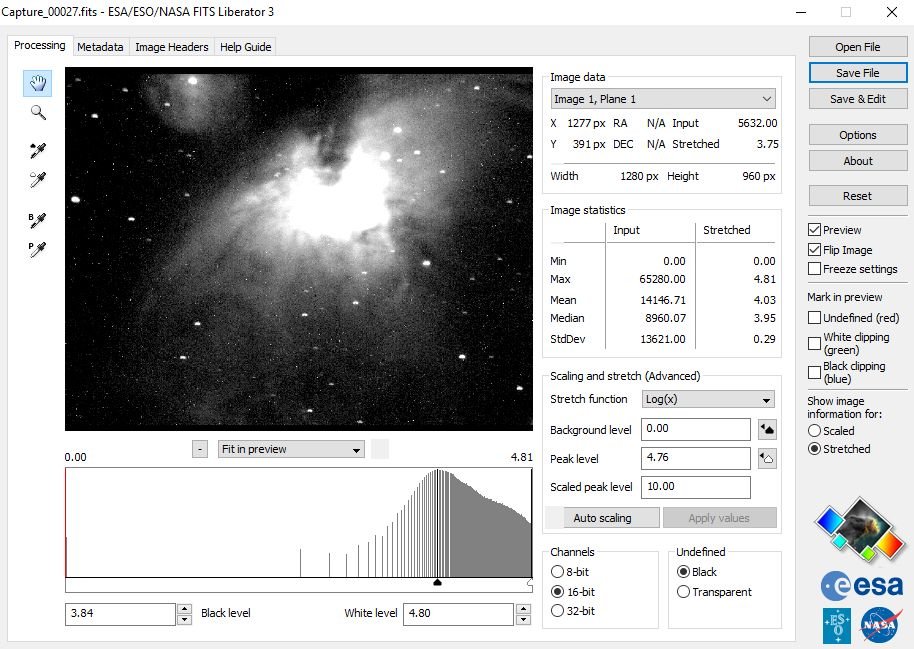Open the Options dialog
The image size is (914, 649).
857,135
